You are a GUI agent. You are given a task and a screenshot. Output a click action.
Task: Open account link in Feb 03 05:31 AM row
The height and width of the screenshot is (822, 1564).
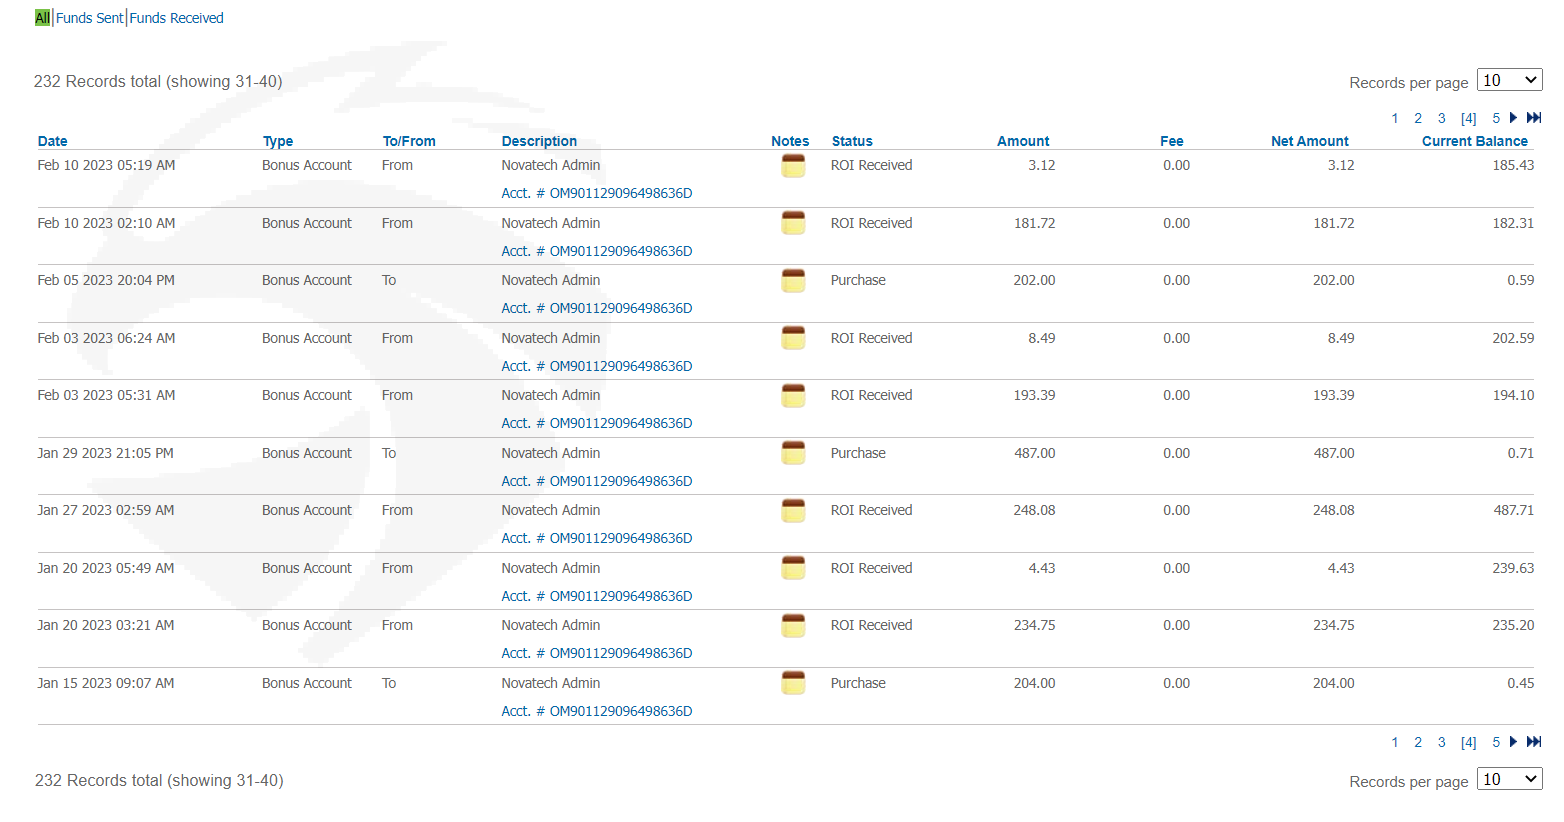click(597, 423)
